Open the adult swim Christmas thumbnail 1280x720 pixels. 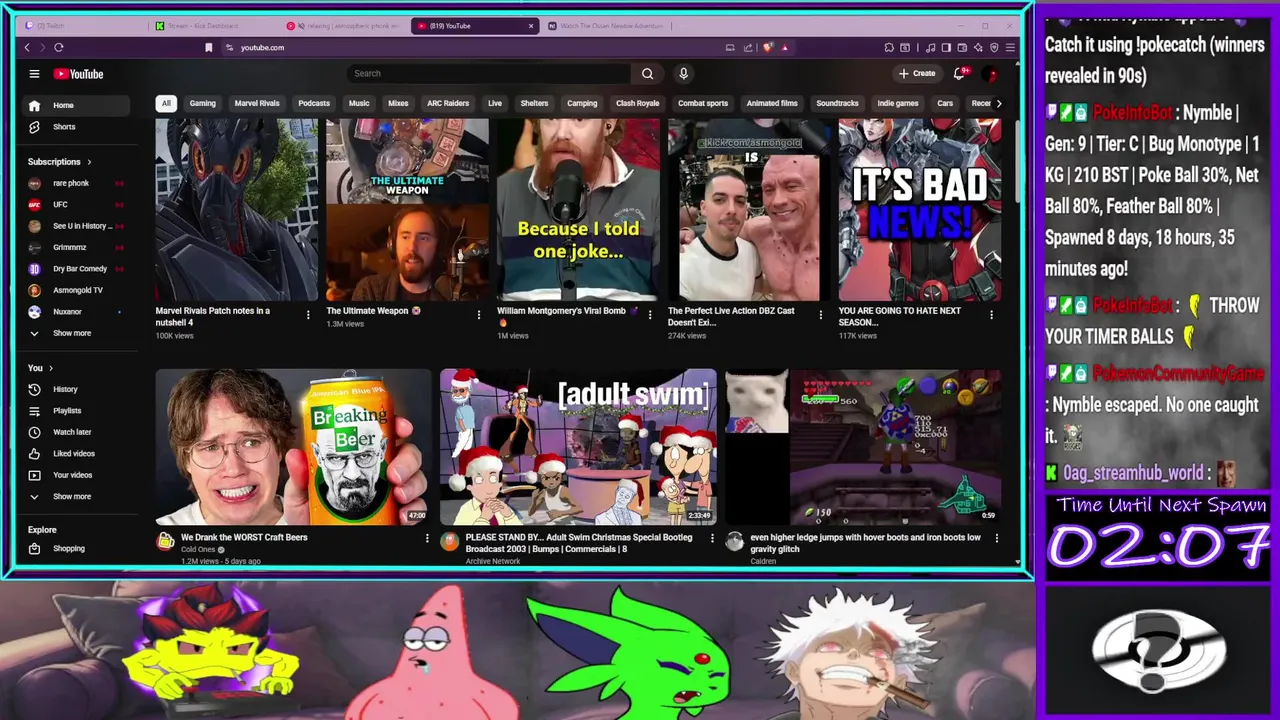(x=578, y=447)
